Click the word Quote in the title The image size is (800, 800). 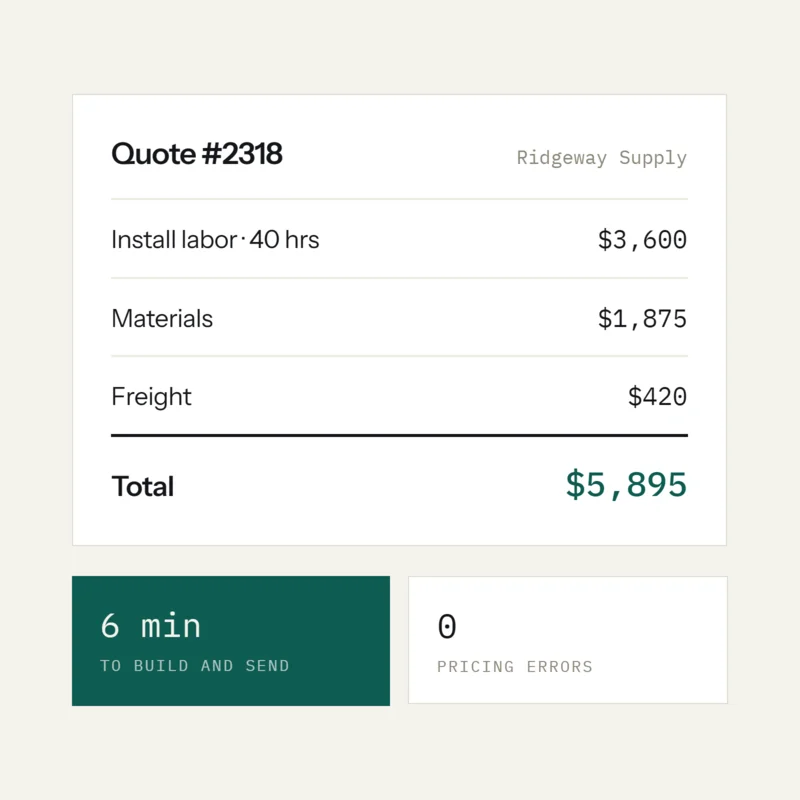point(154,154)
